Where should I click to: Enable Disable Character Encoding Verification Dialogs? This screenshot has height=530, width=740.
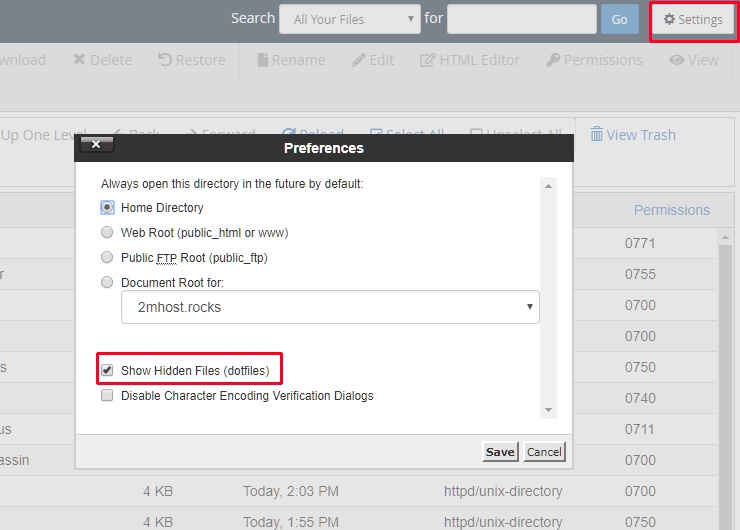(x=107, y=396)
